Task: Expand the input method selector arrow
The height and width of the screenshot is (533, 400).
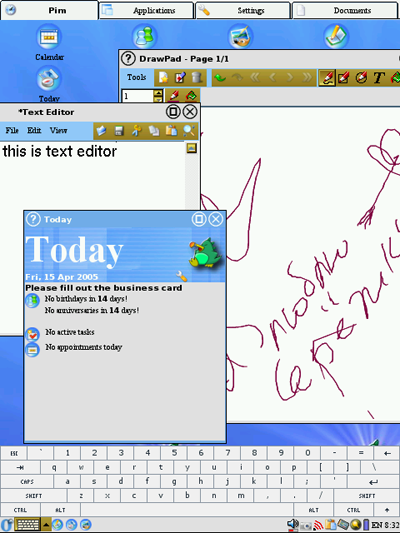Action: tap(46, 525)
